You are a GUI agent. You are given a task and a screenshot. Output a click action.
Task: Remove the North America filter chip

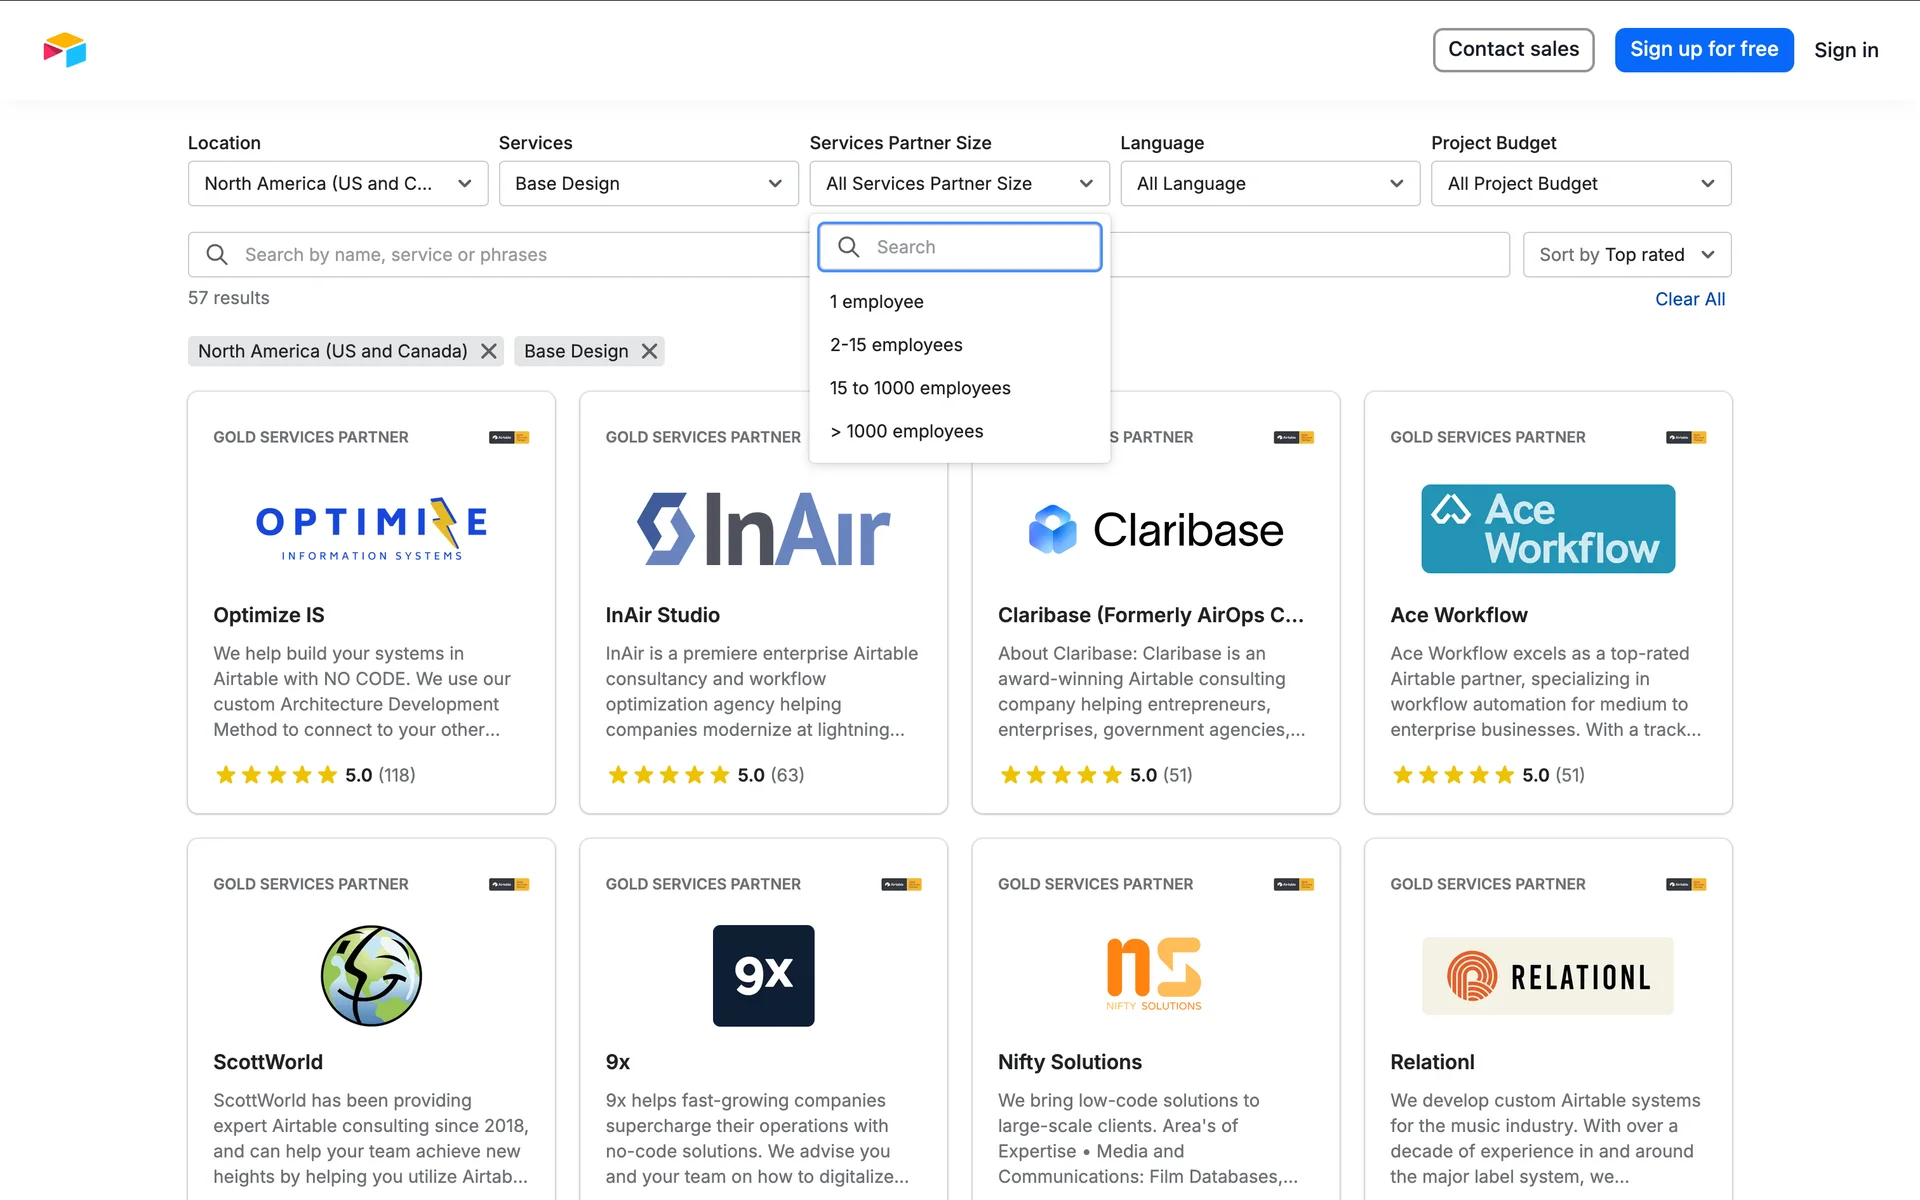pyautogui.click(x=488, y=351)
